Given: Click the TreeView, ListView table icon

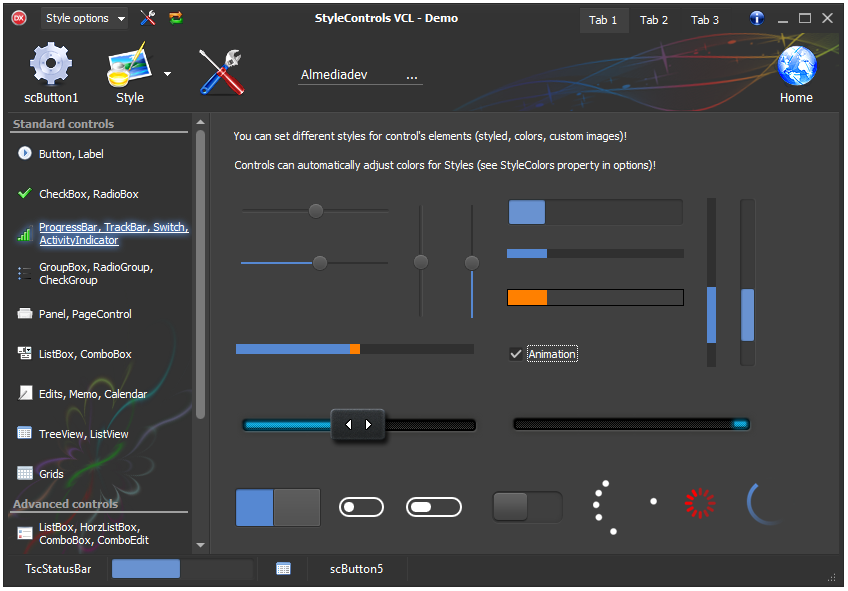Looking at the screenshot, I should click(24, 433).
